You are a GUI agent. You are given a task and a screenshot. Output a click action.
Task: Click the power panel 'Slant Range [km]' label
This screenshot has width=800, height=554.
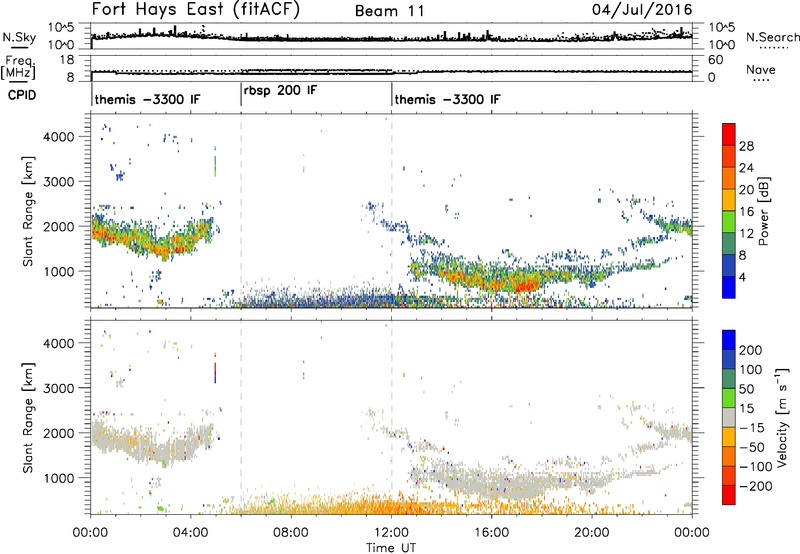tap(28, 211)
